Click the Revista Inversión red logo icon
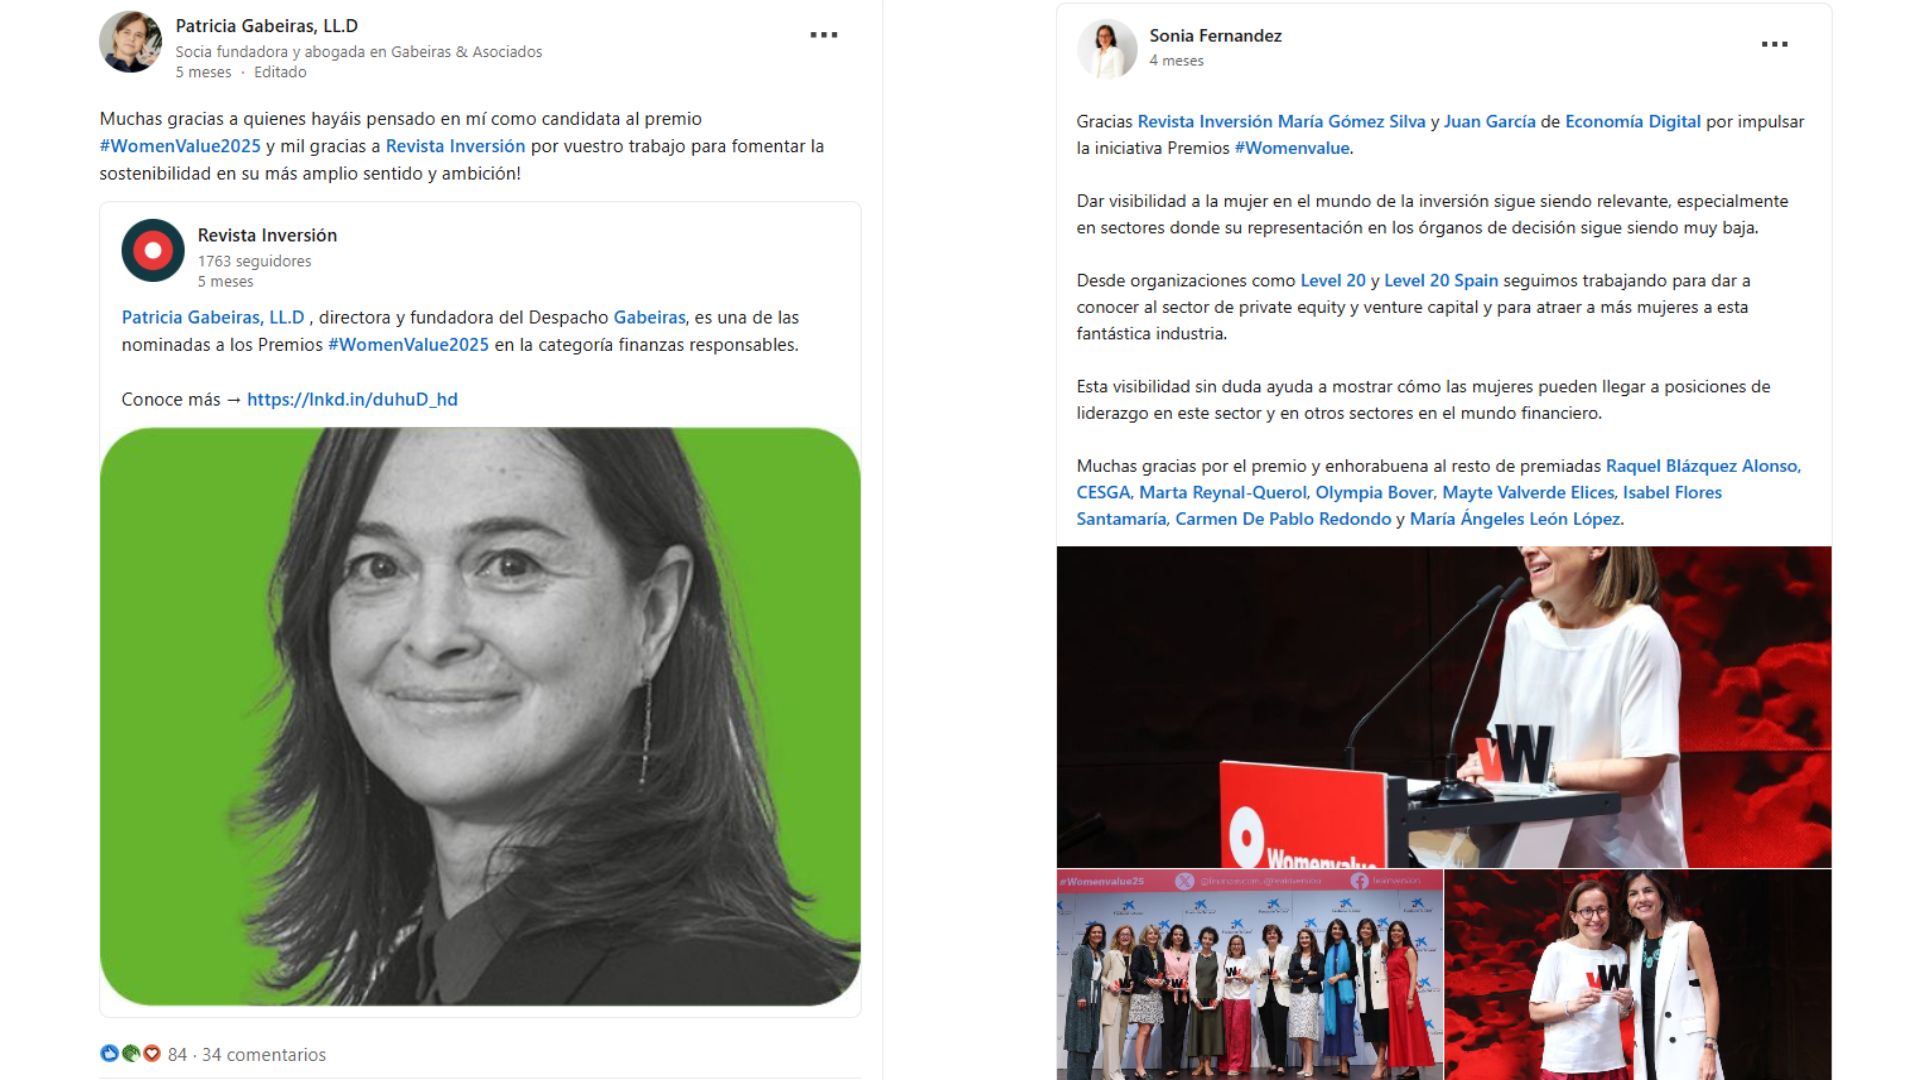Viewport: 1920px width, 1080px height. pyautogui.click(x=153, y=250)
